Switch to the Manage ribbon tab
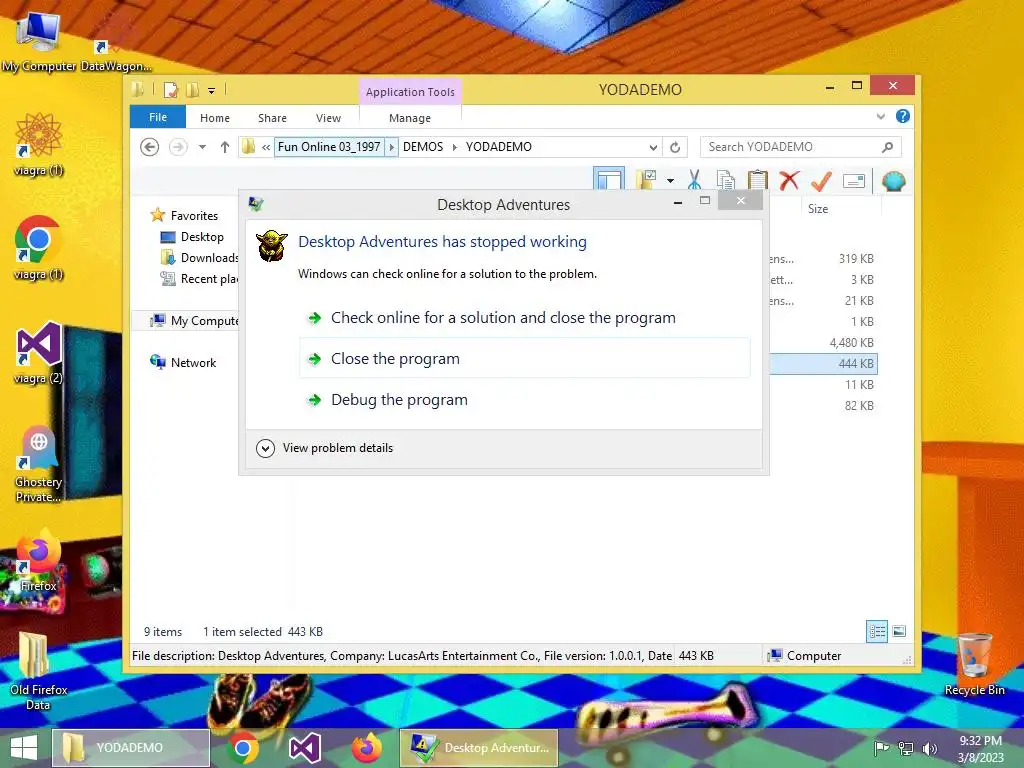Image resolution: width=1024 pixels, height=768 pixels. click(x=410, y=118)
